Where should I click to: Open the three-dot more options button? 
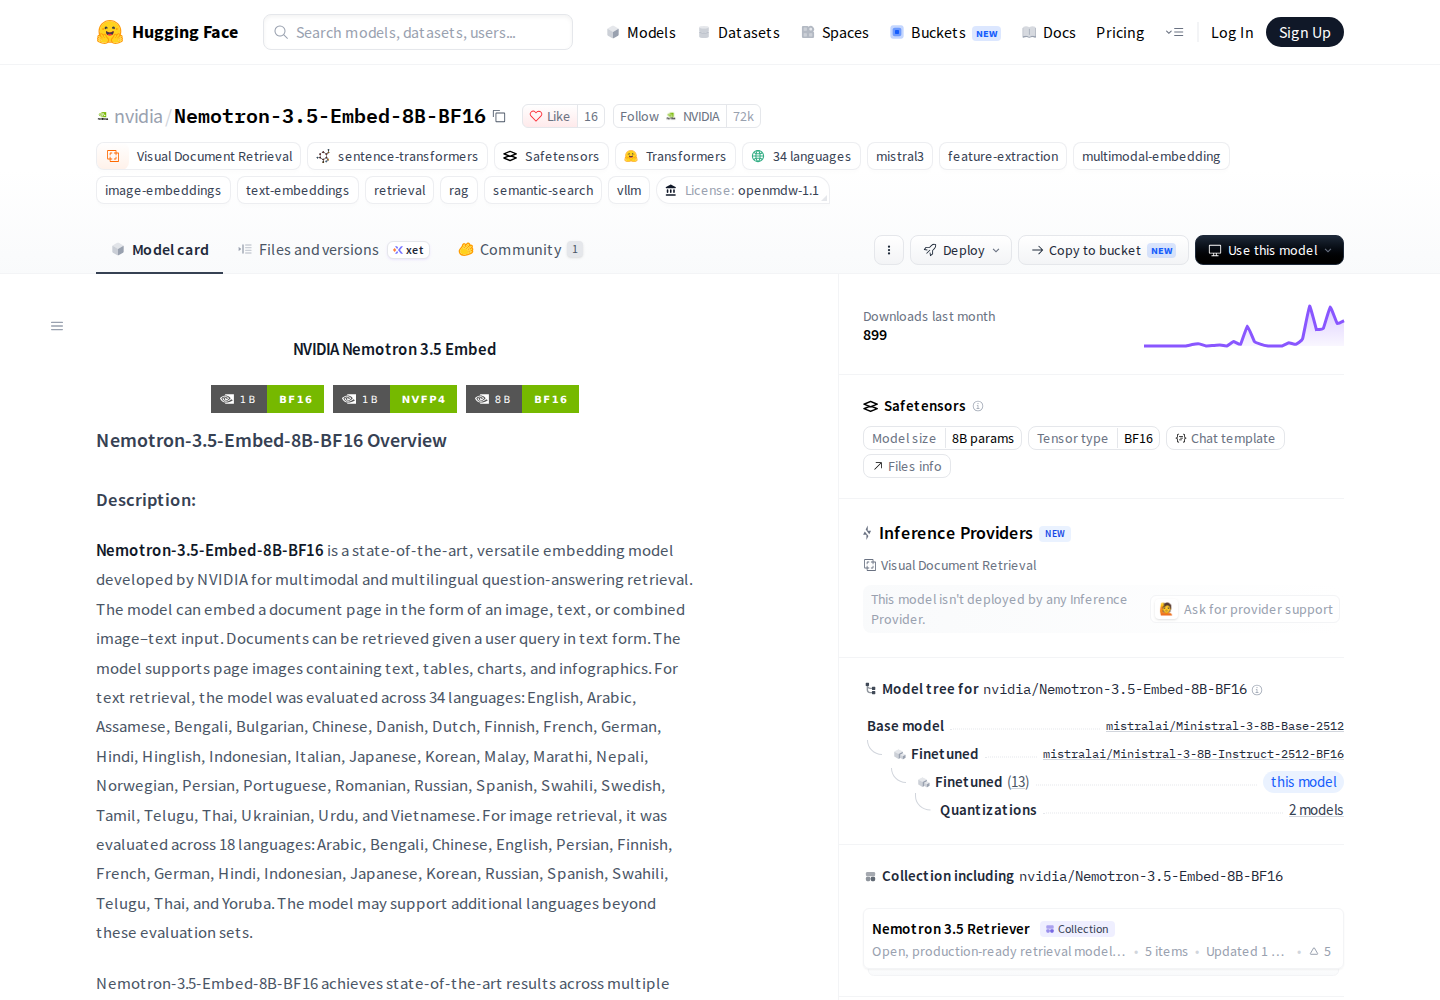coord(889,250)
